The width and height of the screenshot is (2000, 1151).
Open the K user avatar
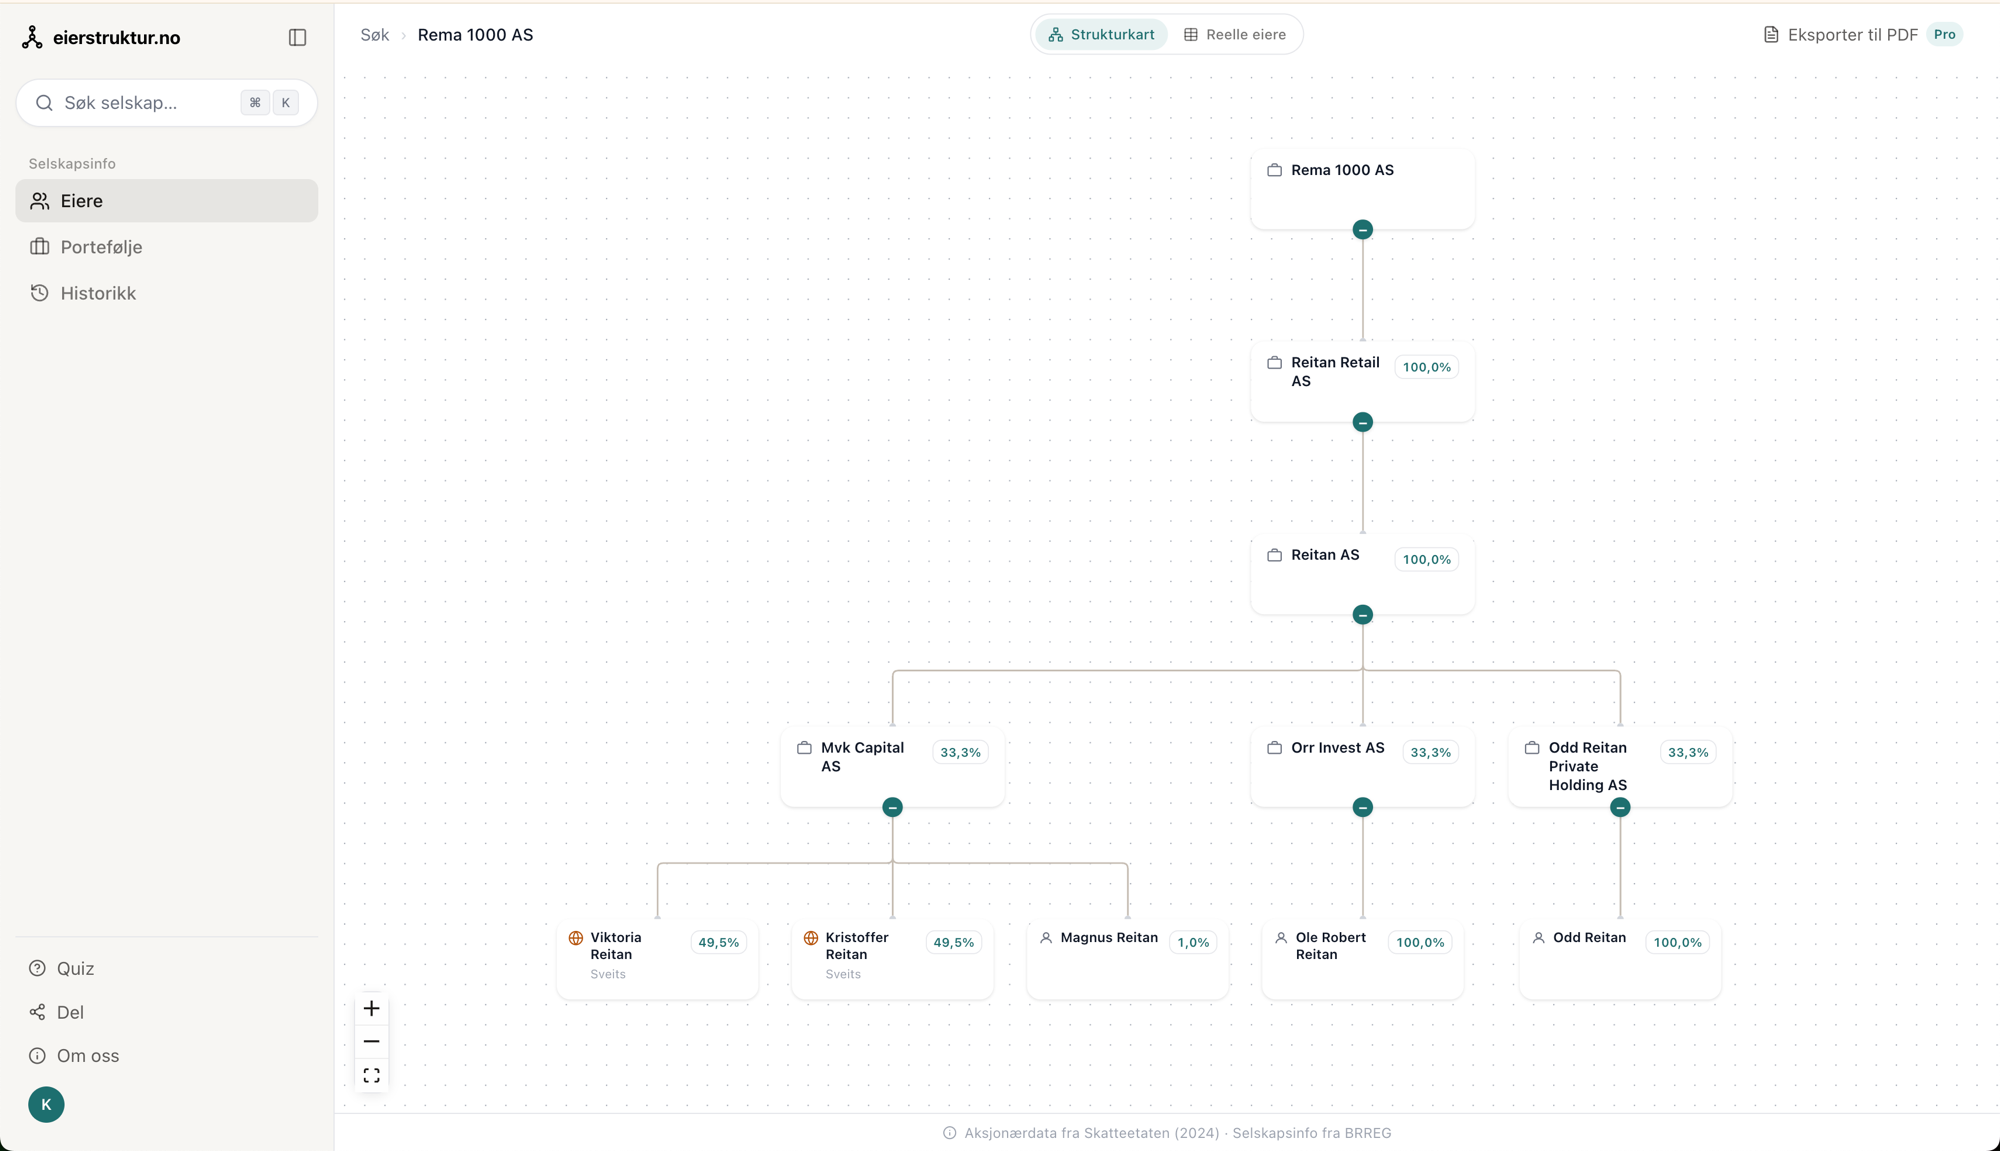coord(46,1105)
